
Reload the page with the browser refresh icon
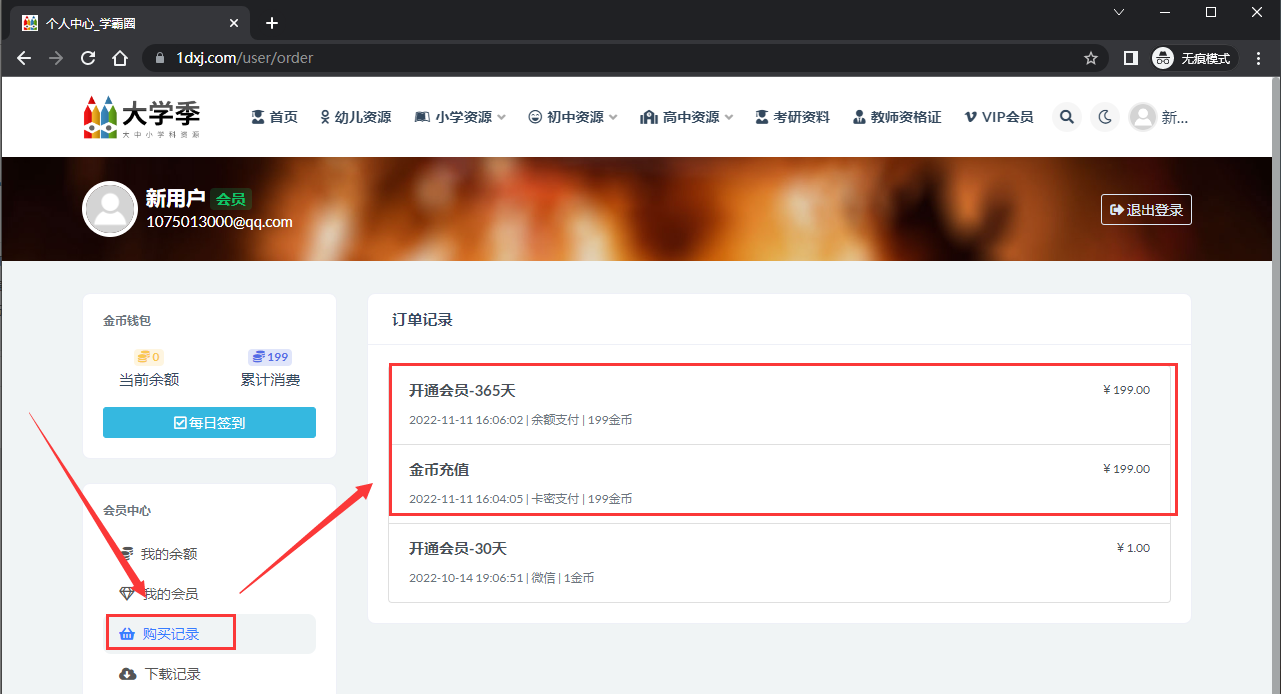point(88,58)
